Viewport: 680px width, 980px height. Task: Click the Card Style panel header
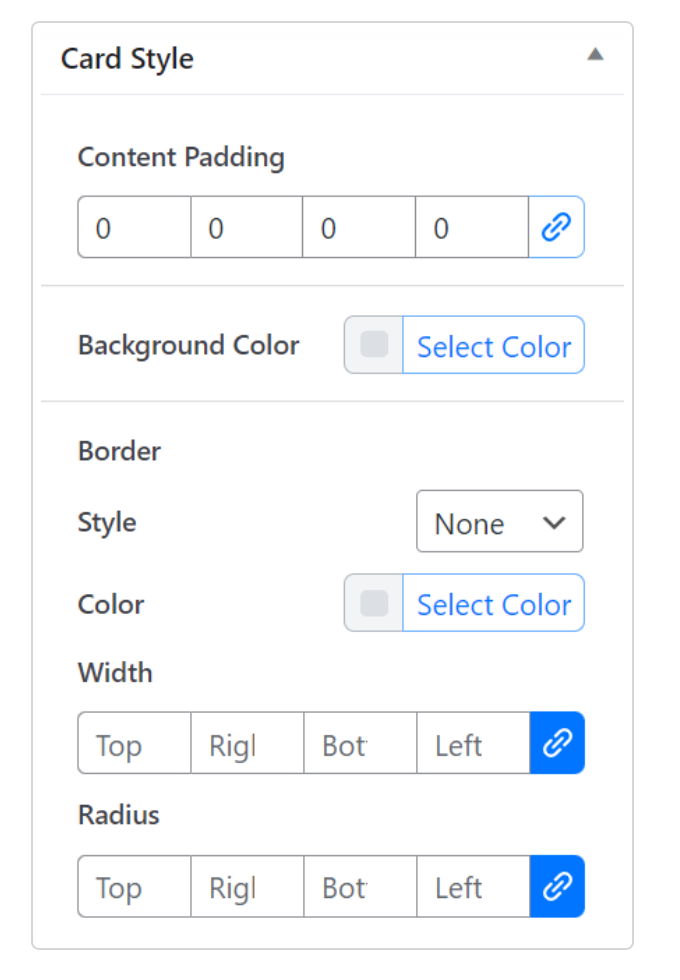pyautogui.click(x=127, y=59)
